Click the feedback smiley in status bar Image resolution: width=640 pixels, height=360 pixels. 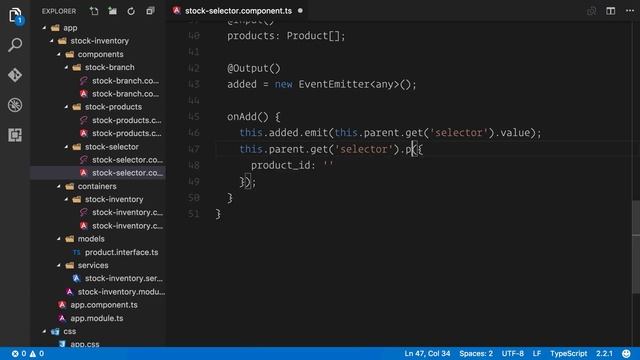(x=627, y=353)
